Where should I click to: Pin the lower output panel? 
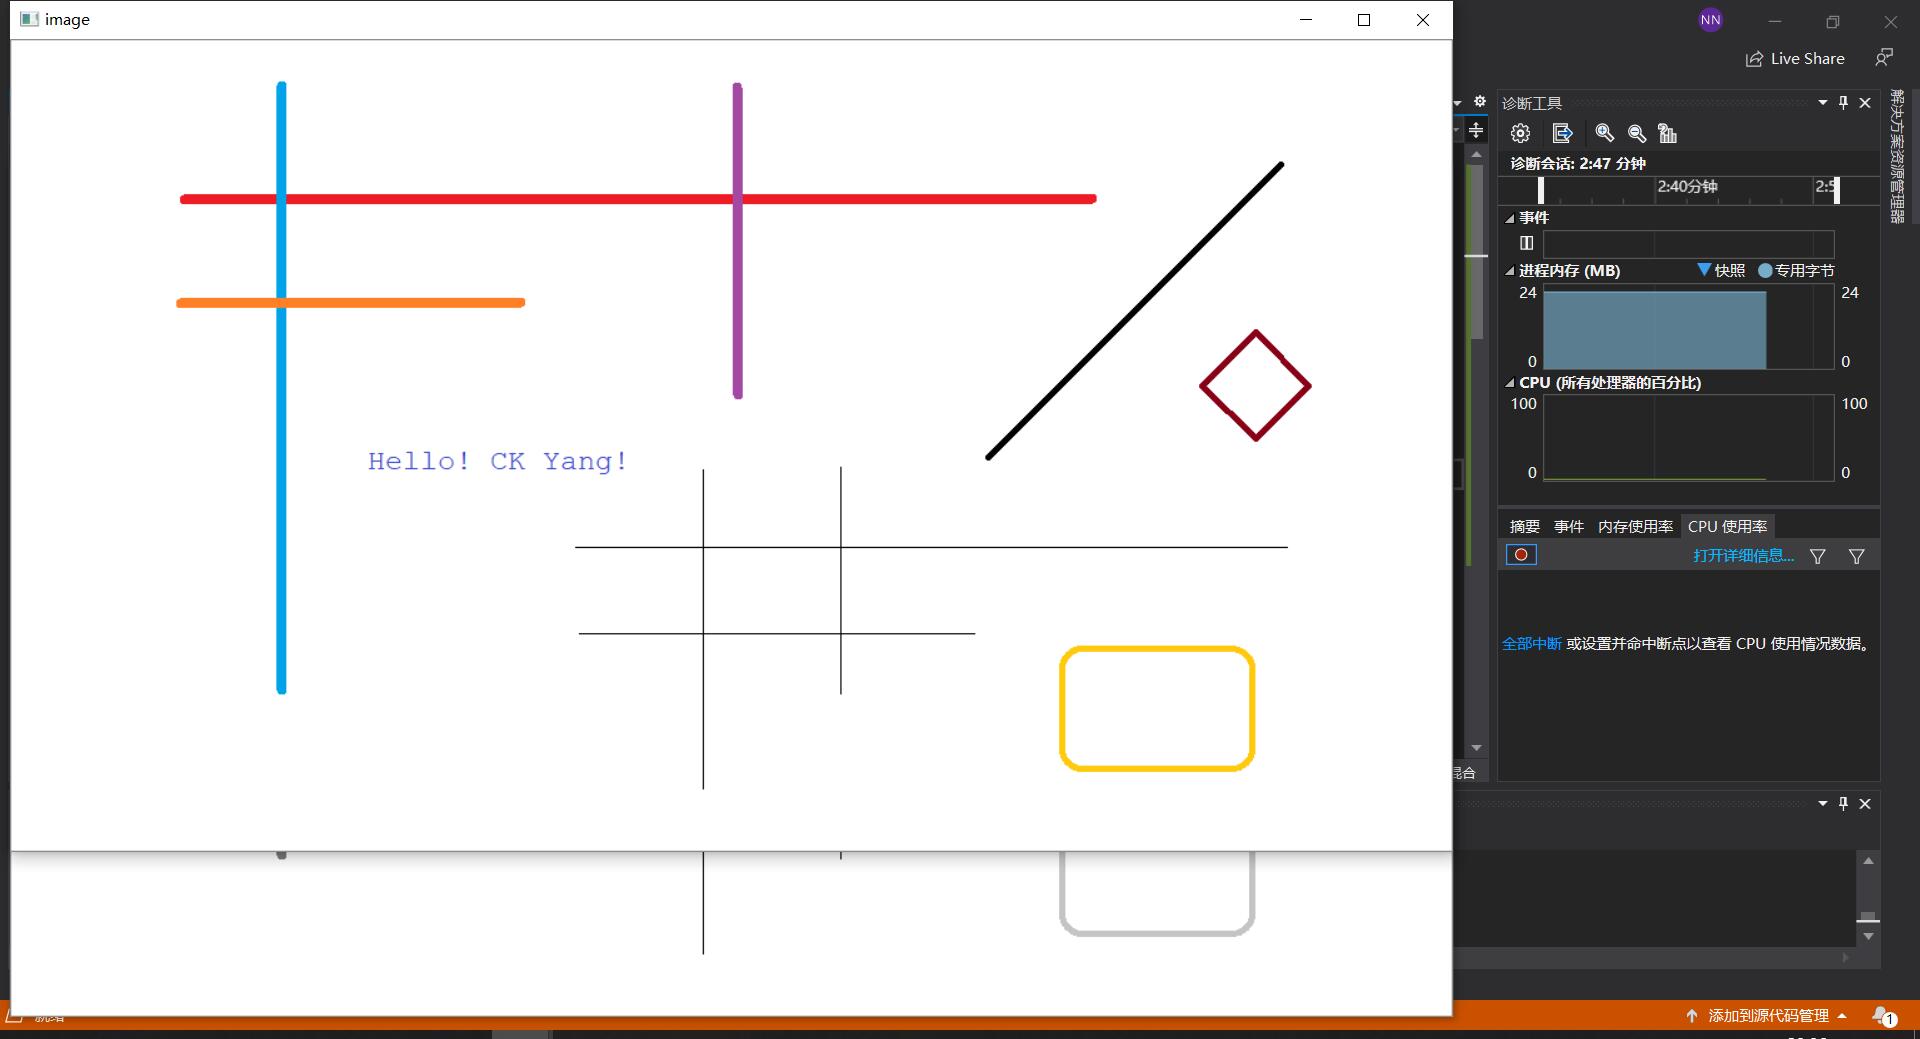point(1844,804)
